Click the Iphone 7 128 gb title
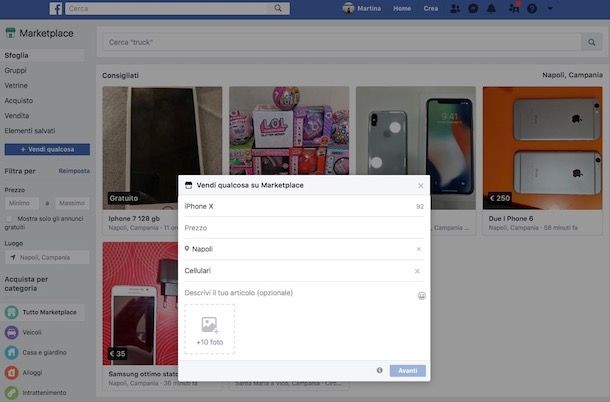Screen dimensions: 610x402 (134, 219)
